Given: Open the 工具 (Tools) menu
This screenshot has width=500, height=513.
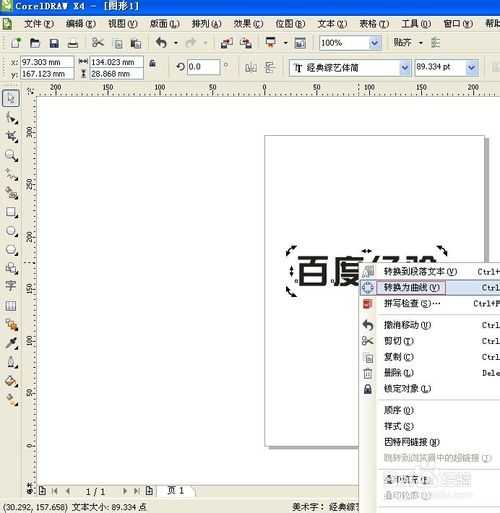Looking at the screenshot, I should 416,24.
